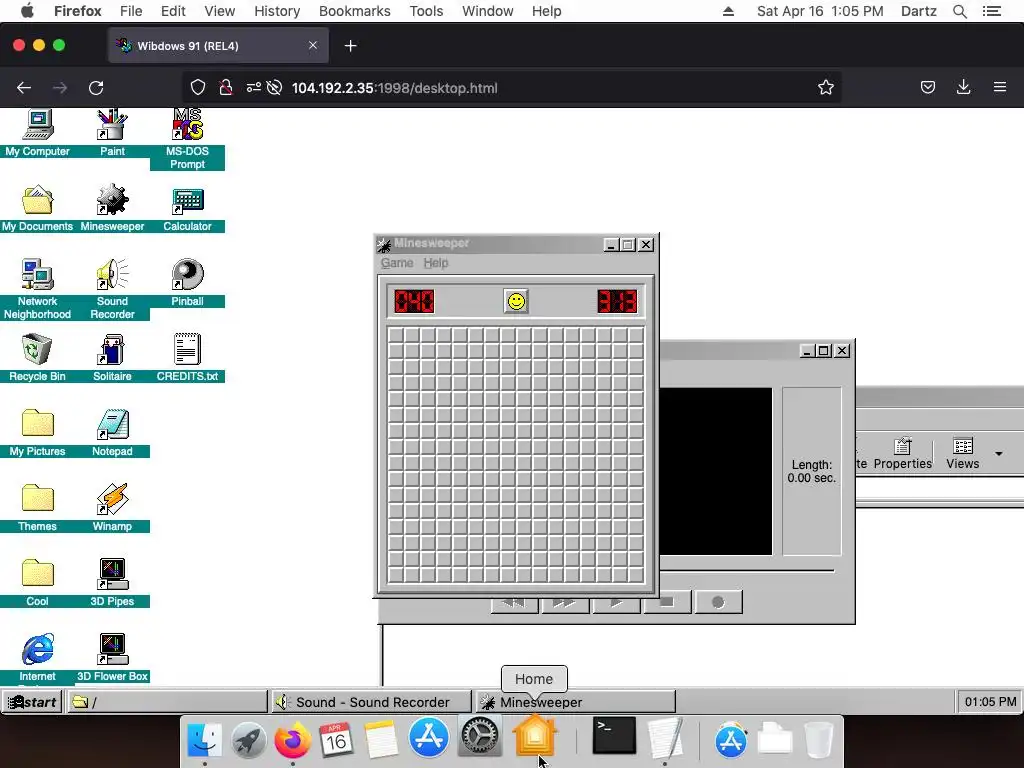Minimize the Minesweeper window
Screen dimensions: 1024x768
point(611,244)
